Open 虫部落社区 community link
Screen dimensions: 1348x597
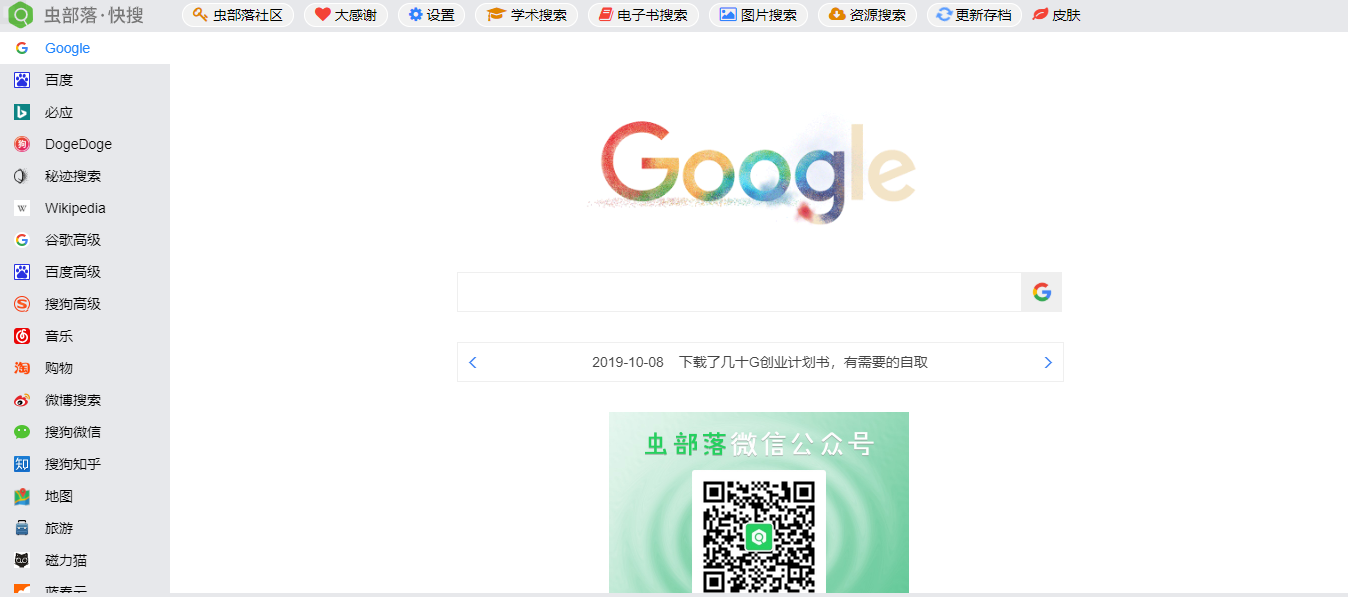(x=238, y=15)
